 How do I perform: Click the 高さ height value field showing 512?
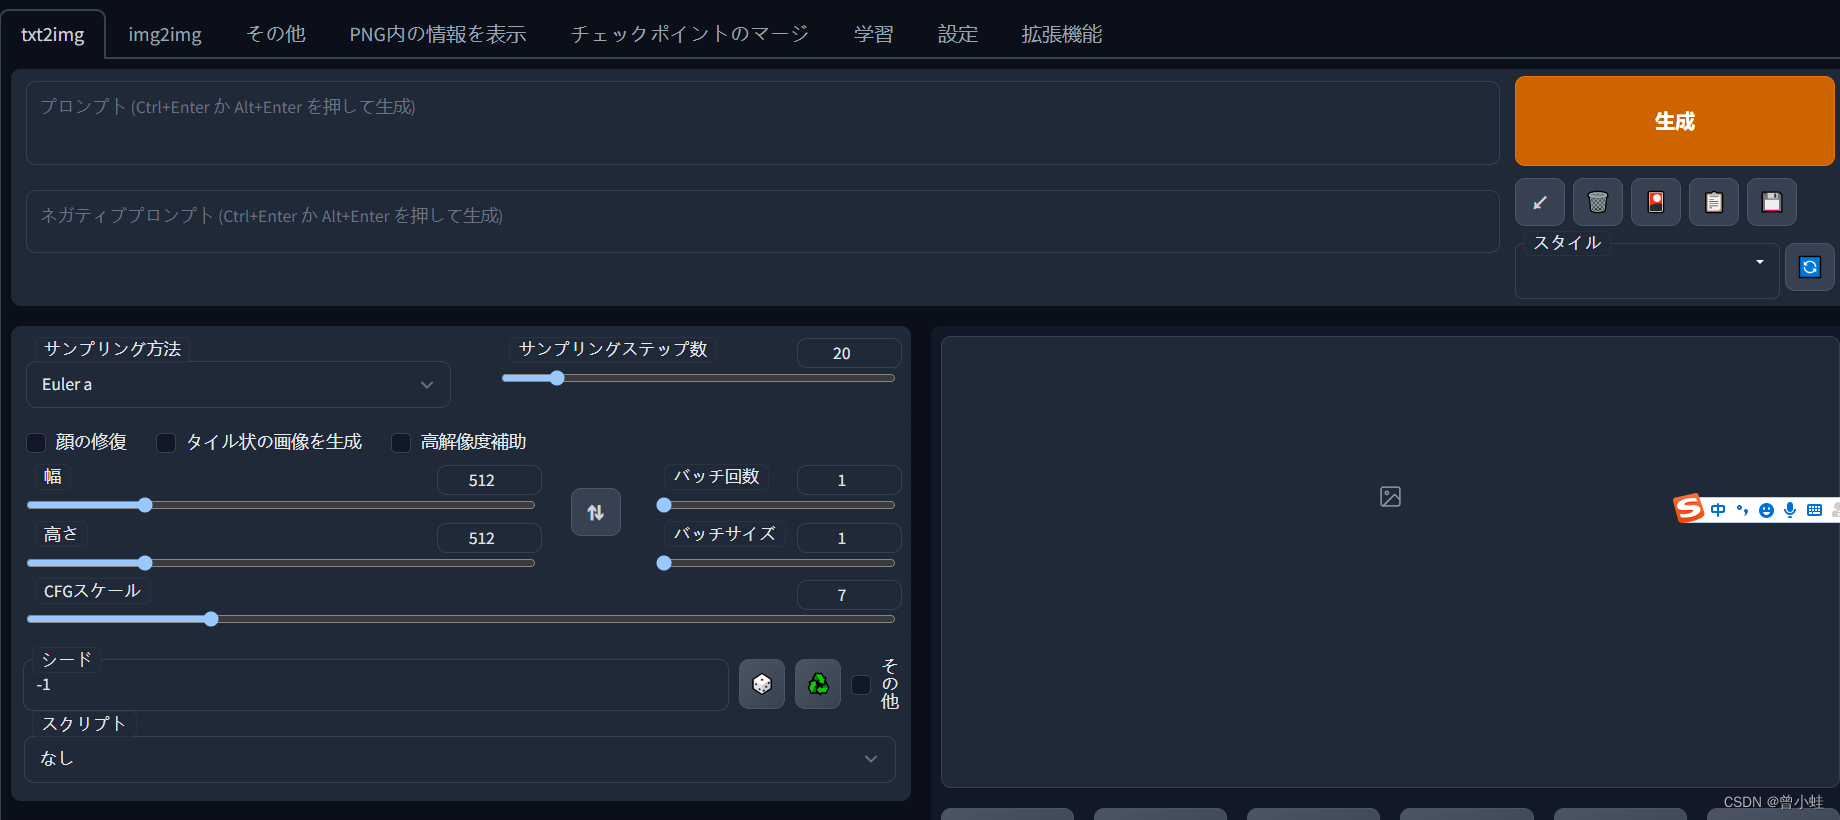point(489,538)
